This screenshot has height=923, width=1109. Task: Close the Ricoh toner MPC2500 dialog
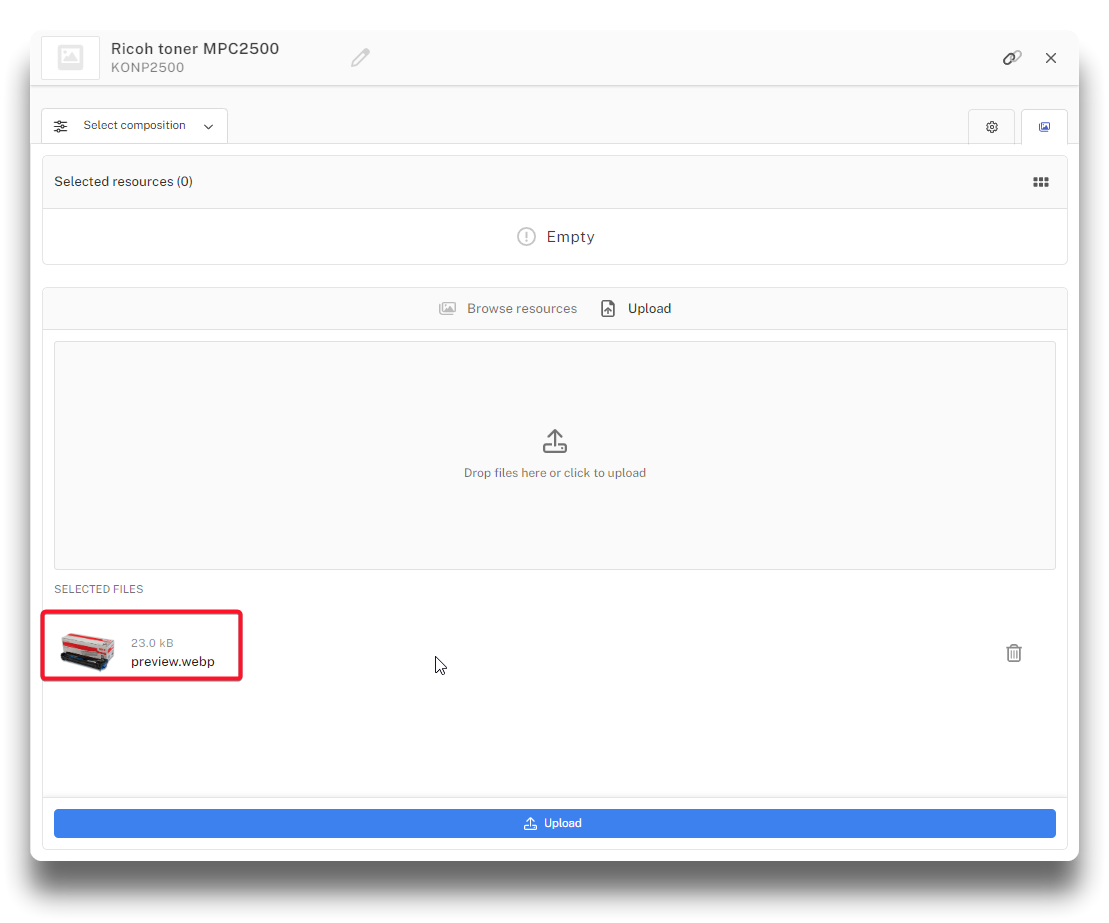[x=1050, y=58]
